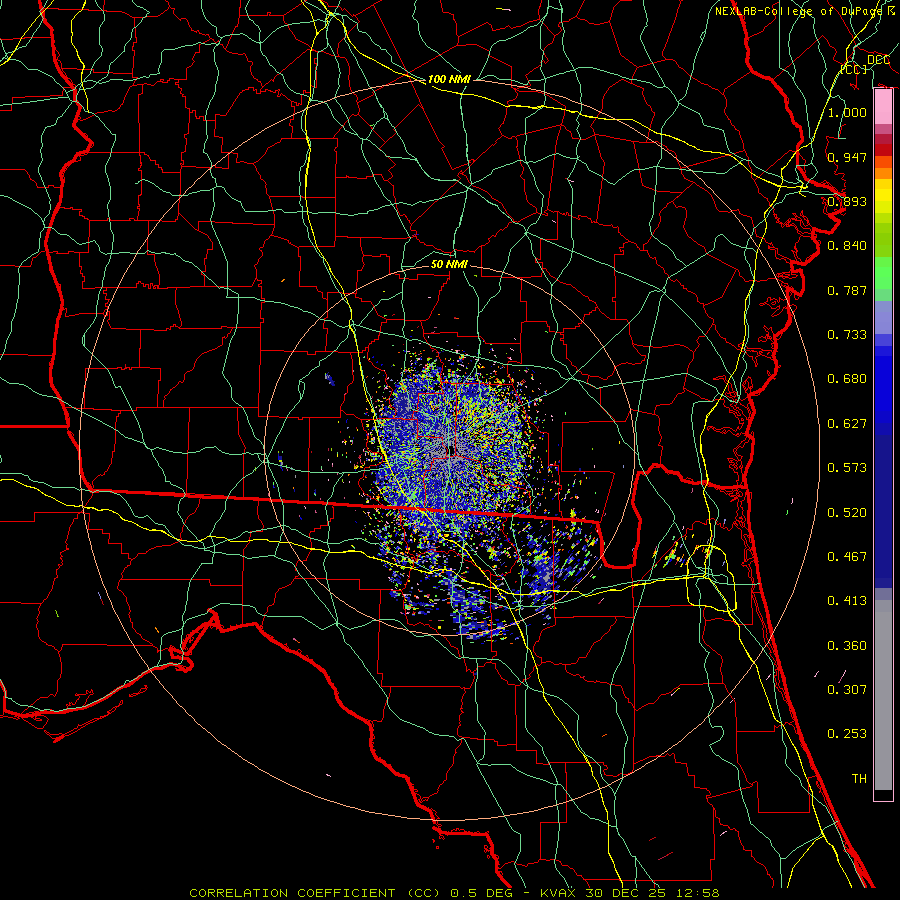Click the 0.307 legend value
The image size is (900, 900).
click(x=847, y=690)
